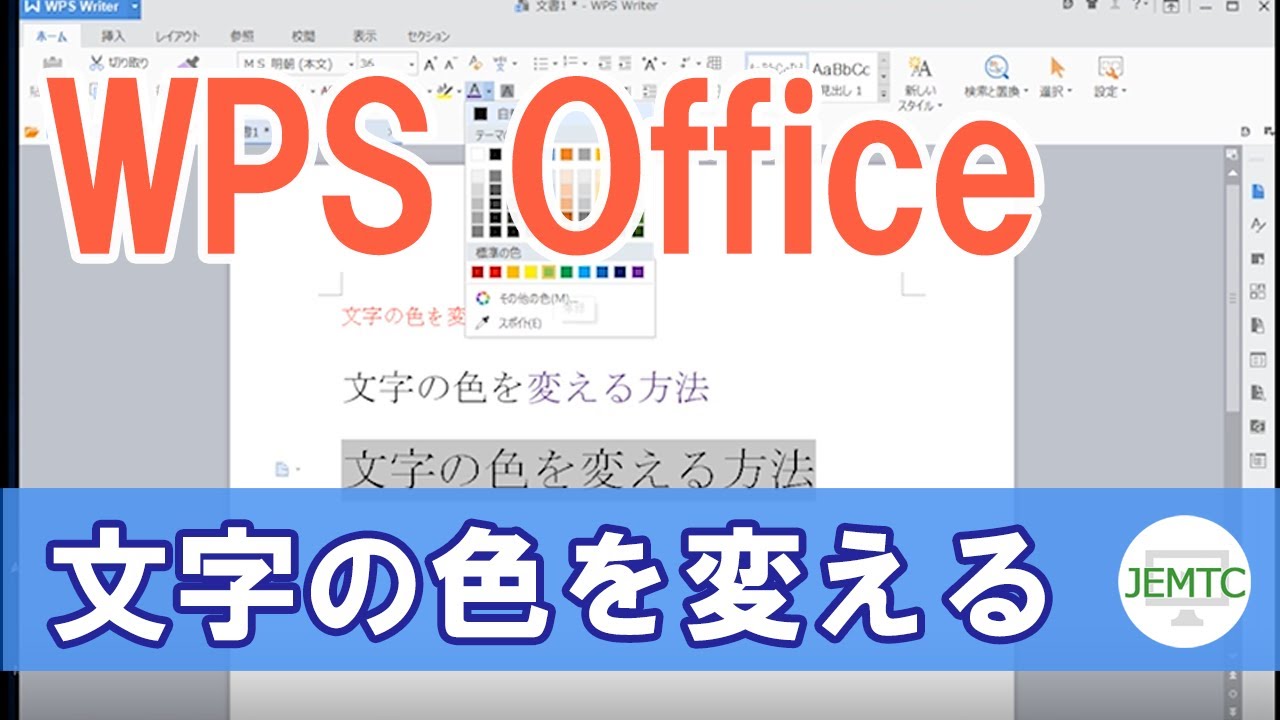1280x720 pixels.
Task: Click the Increase Indent icon
Action: 625,63
